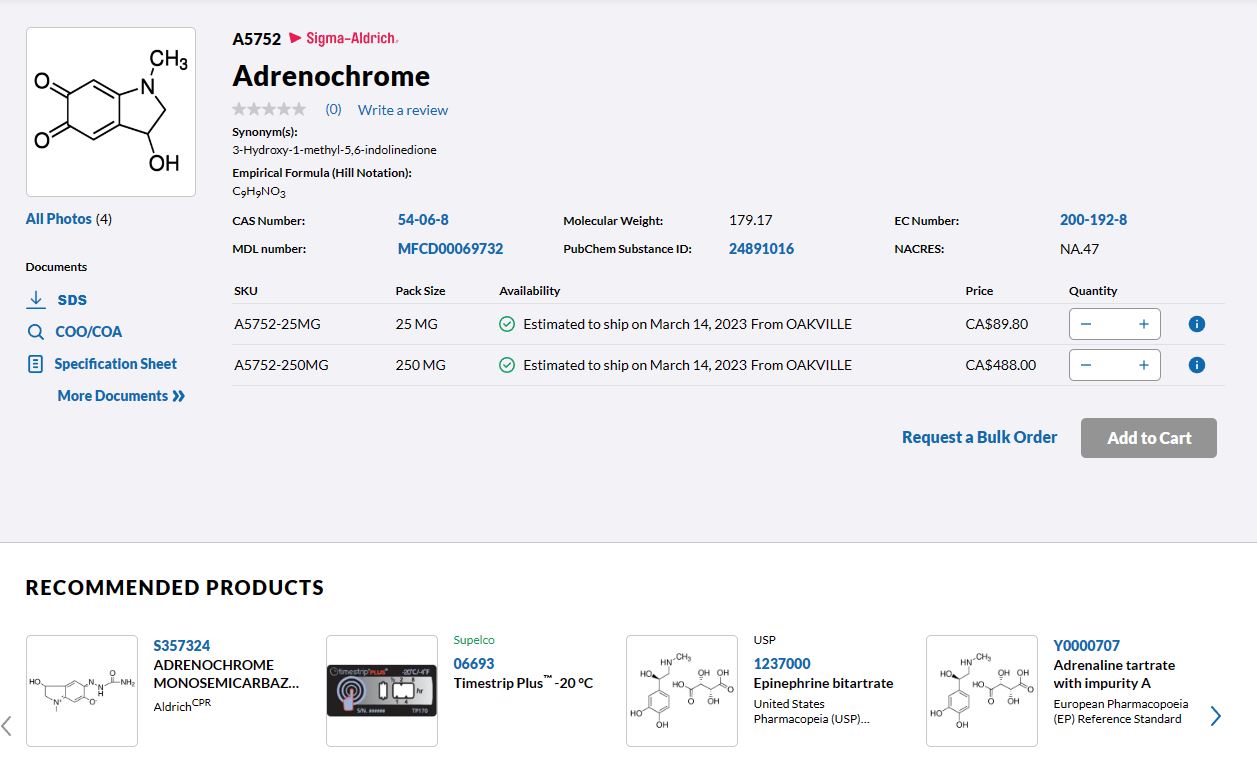Click the Supelco brand label
Image resolution: width=1257 pixels, height=763 pixels.
474,640
